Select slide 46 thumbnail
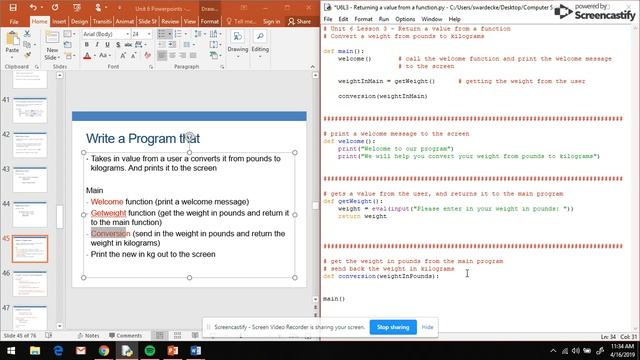Screen dimensions: 640x360 [x=30, y=283]
